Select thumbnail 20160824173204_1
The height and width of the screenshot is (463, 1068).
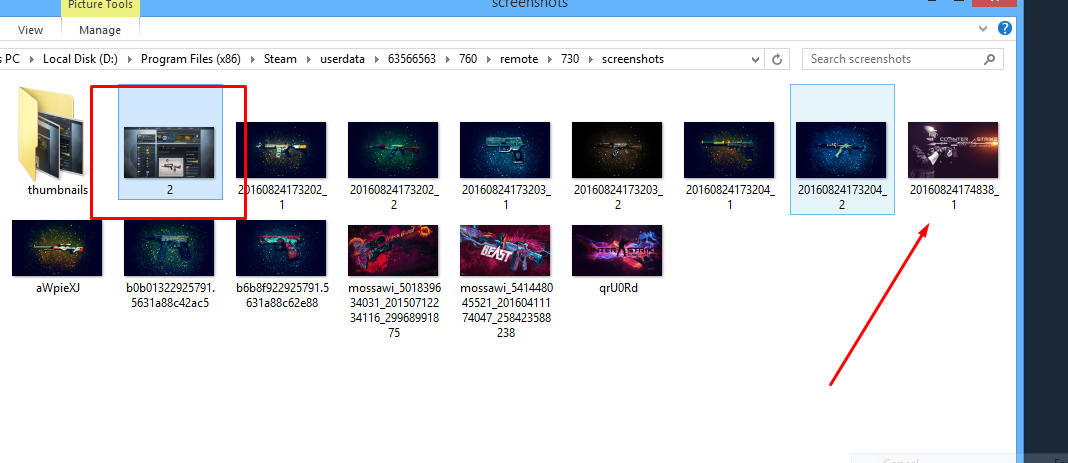[729, 150]
